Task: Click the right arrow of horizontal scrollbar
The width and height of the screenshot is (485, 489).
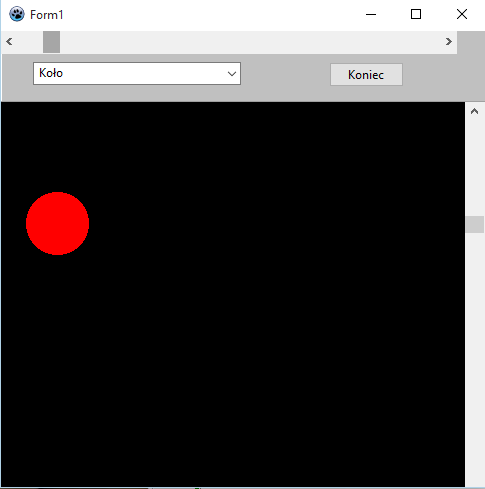Action: point(449,42)
